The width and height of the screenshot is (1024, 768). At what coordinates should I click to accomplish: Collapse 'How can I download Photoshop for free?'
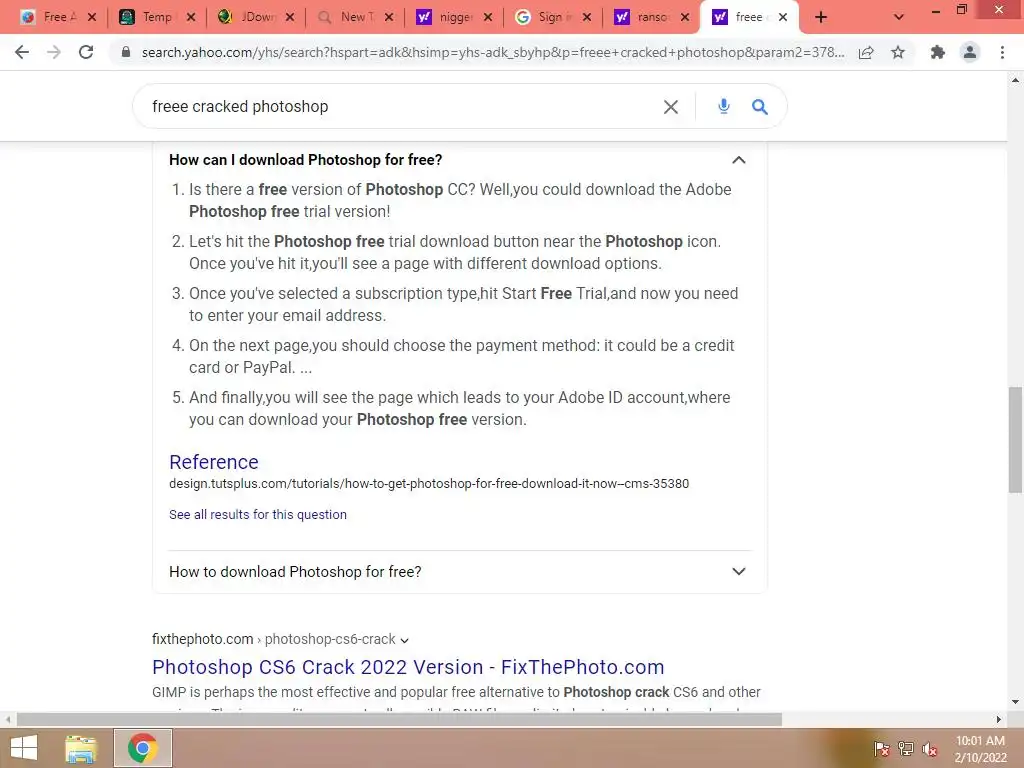coord(739,160)
